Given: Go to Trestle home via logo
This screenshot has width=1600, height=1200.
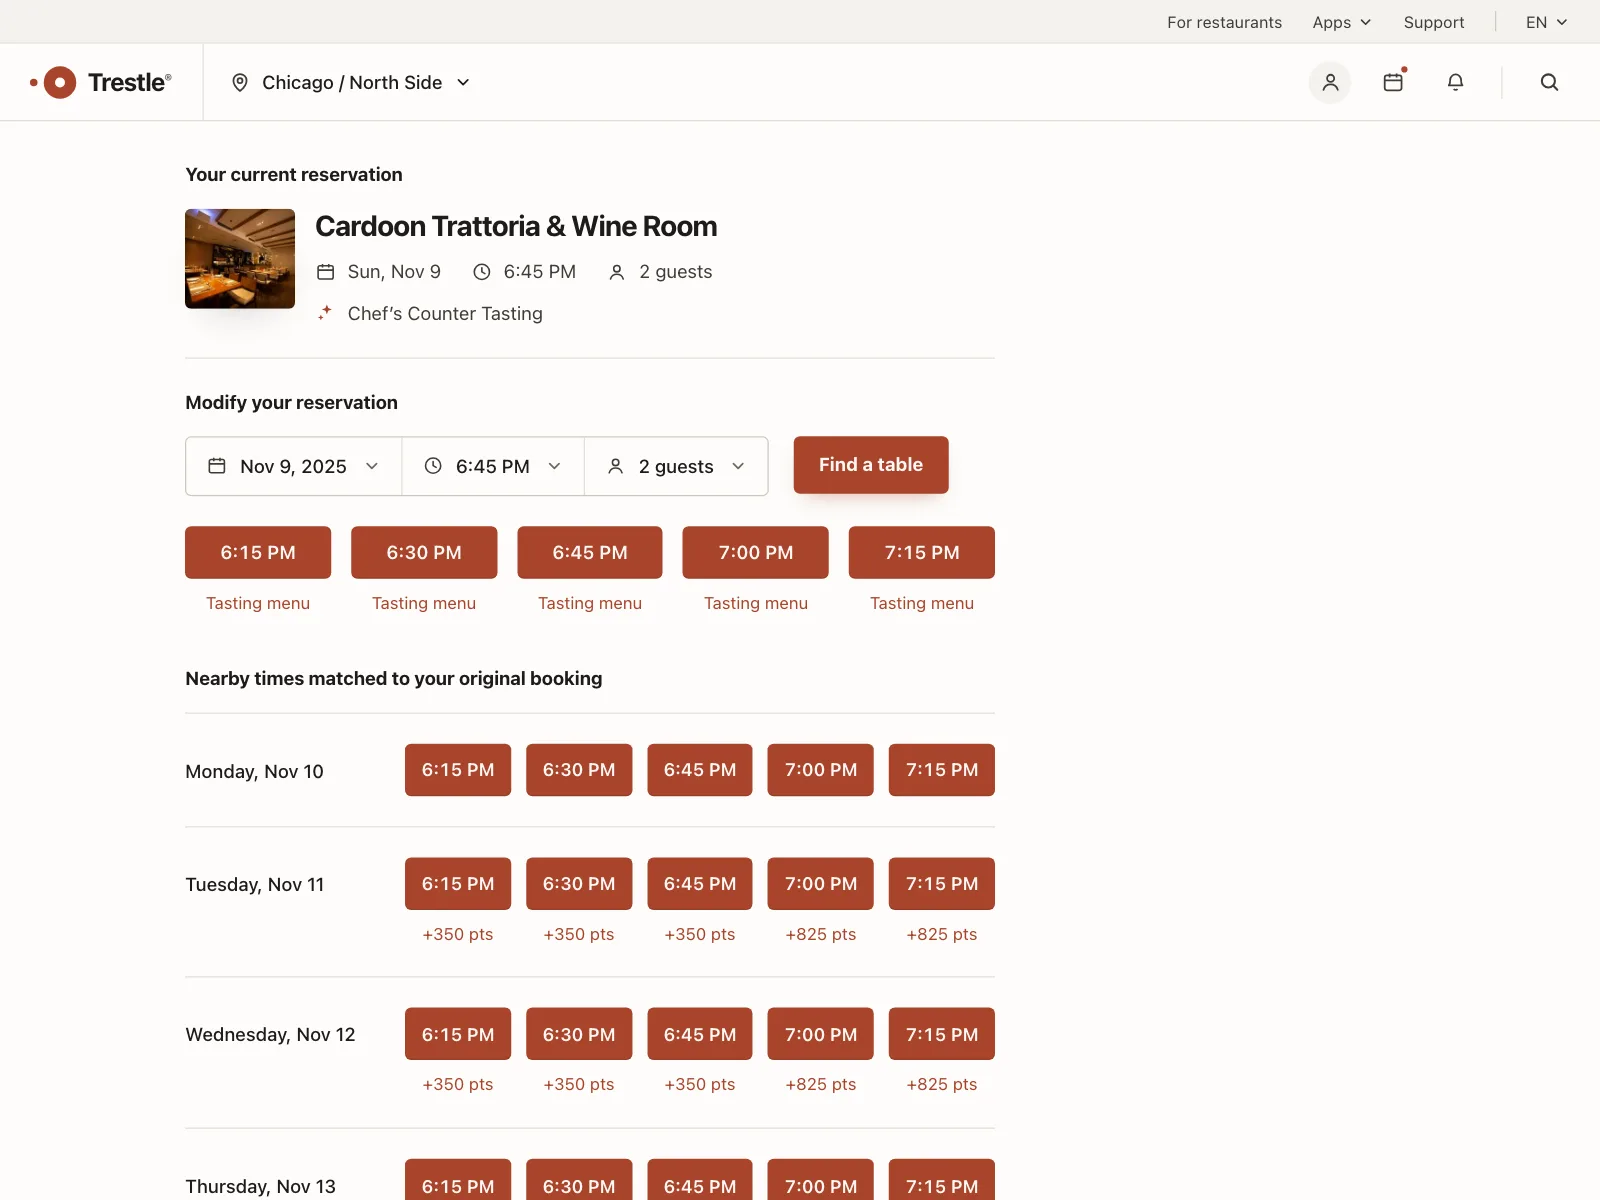Looking at the screenshot, I should pyautogui.click(x=101, y=82).
